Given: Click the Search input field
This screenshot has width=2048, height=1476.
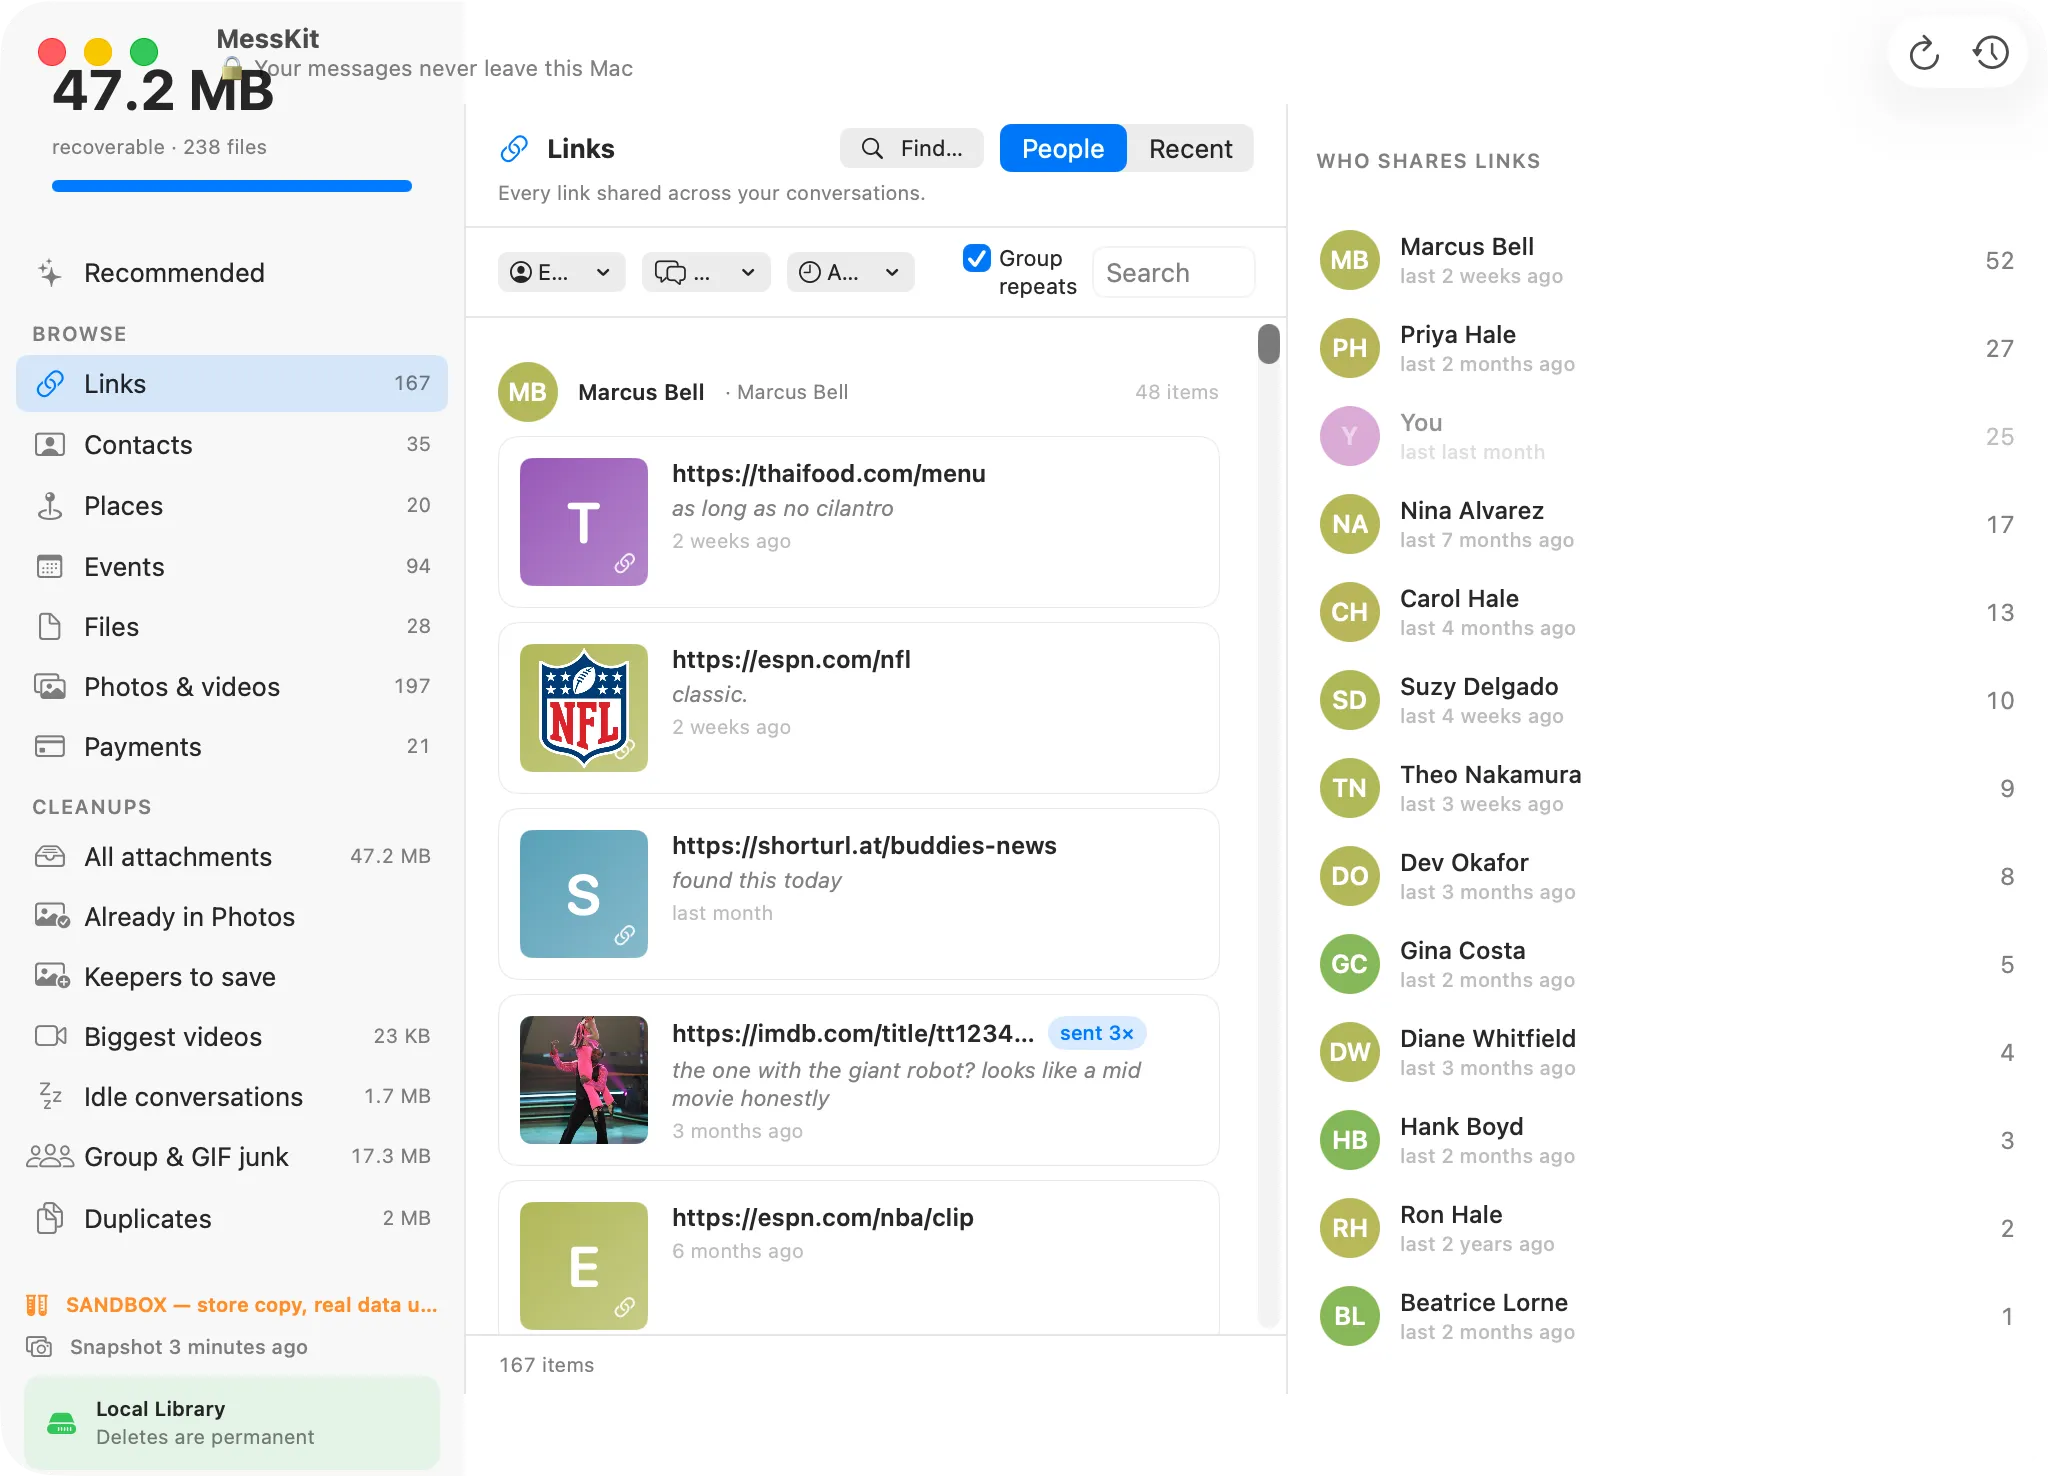Looking at the screenshot, I should tap(1174, 272).
